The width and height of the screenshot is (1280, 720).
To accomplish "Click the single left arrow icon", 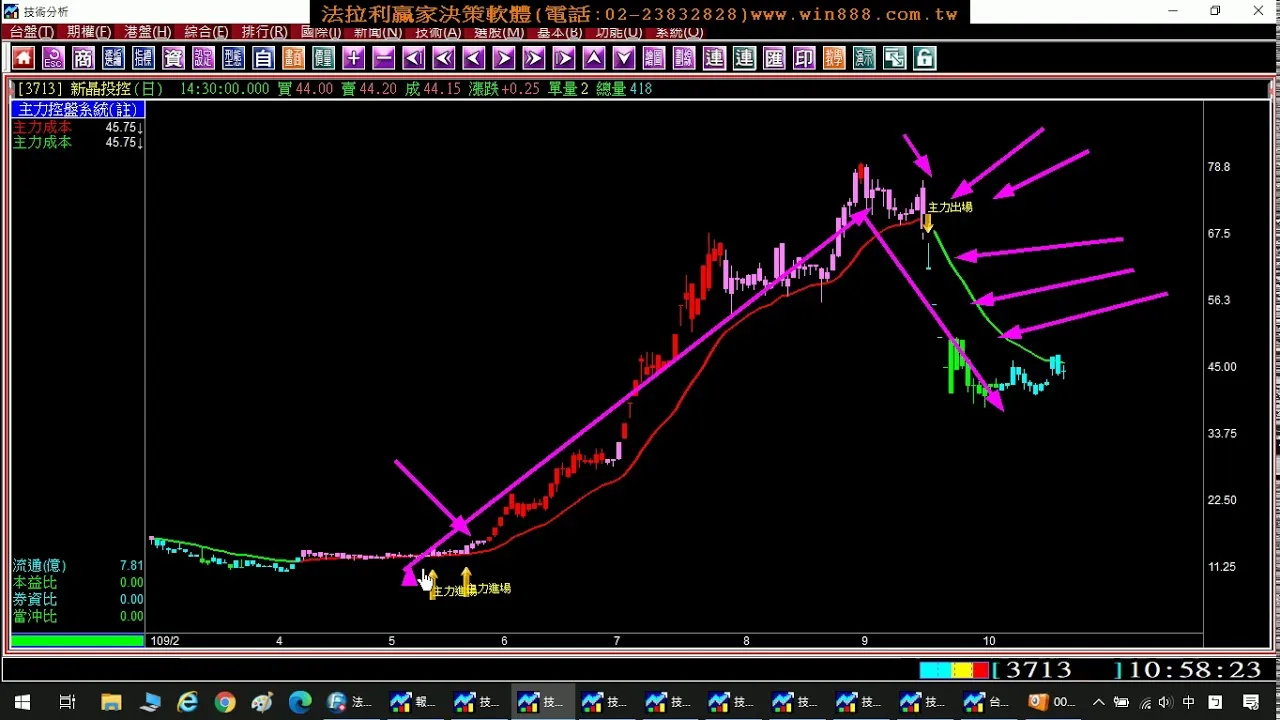I will [x=474, y=58].
